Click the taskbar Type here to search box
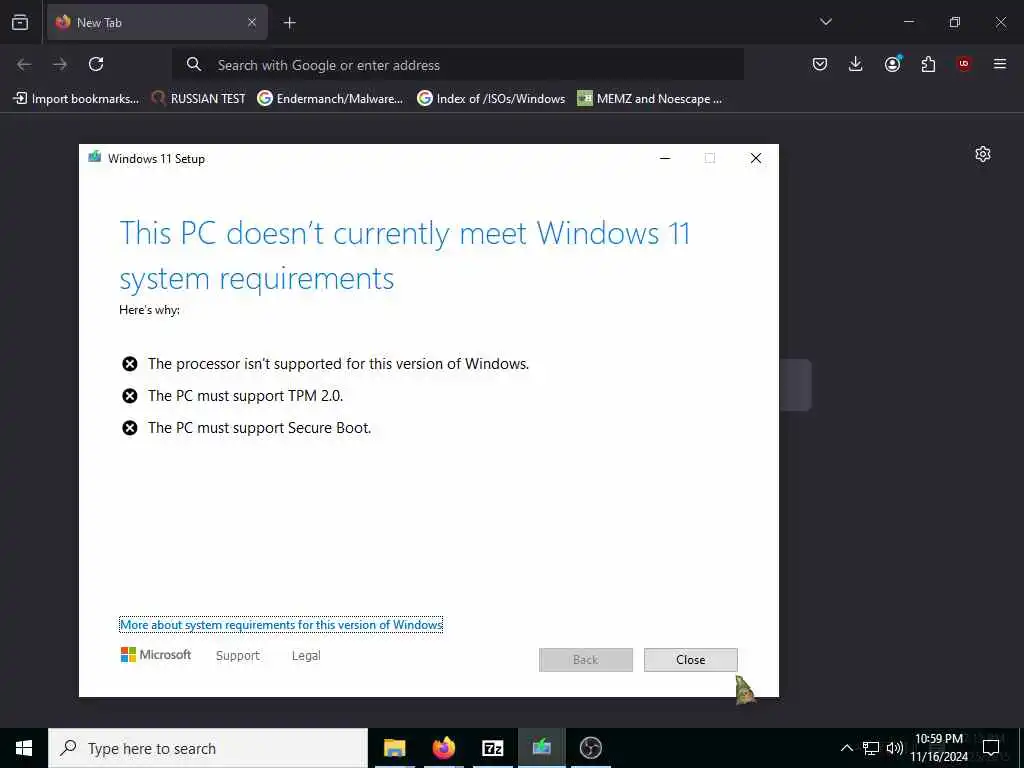The width and height of the screenshot is (1024, 768). tap(208, 748)
